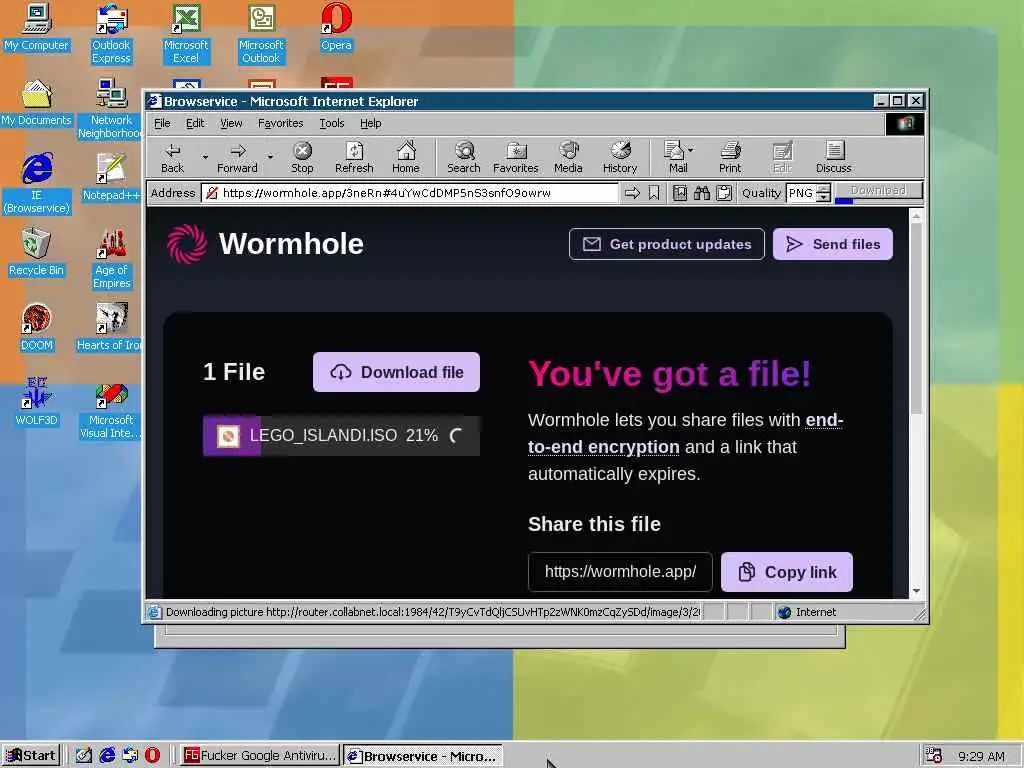Click the save page icon after bookmark
Screen dimensions: 1024x768
(x=680, y=193)
